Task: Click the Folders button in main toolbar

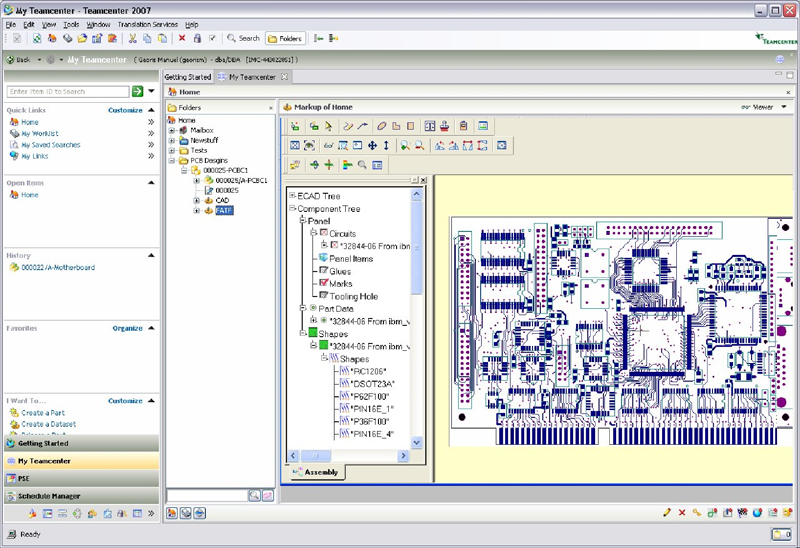Action: [x=285, y=38]
